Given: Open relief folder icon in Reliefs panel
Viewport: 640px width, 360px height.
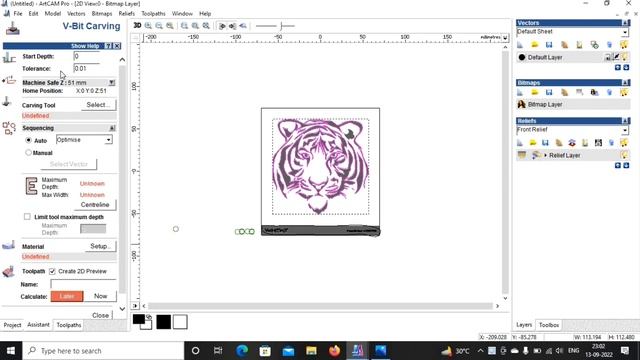Looking at the screenshot, I should tap(533, 142).
